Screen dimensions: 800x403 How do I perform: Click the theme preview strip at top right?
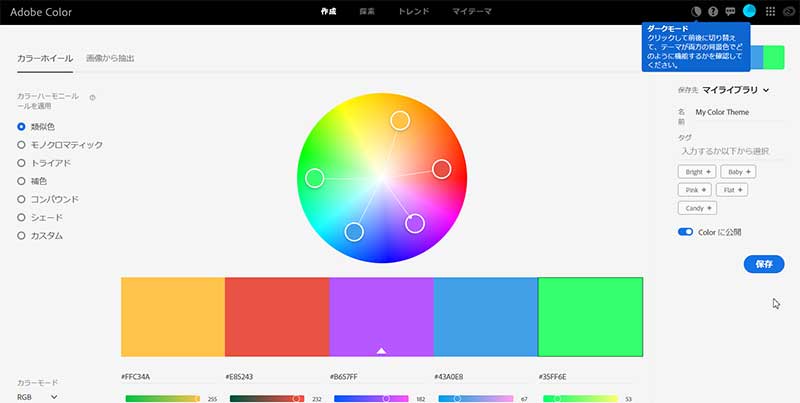click(767, 57)
